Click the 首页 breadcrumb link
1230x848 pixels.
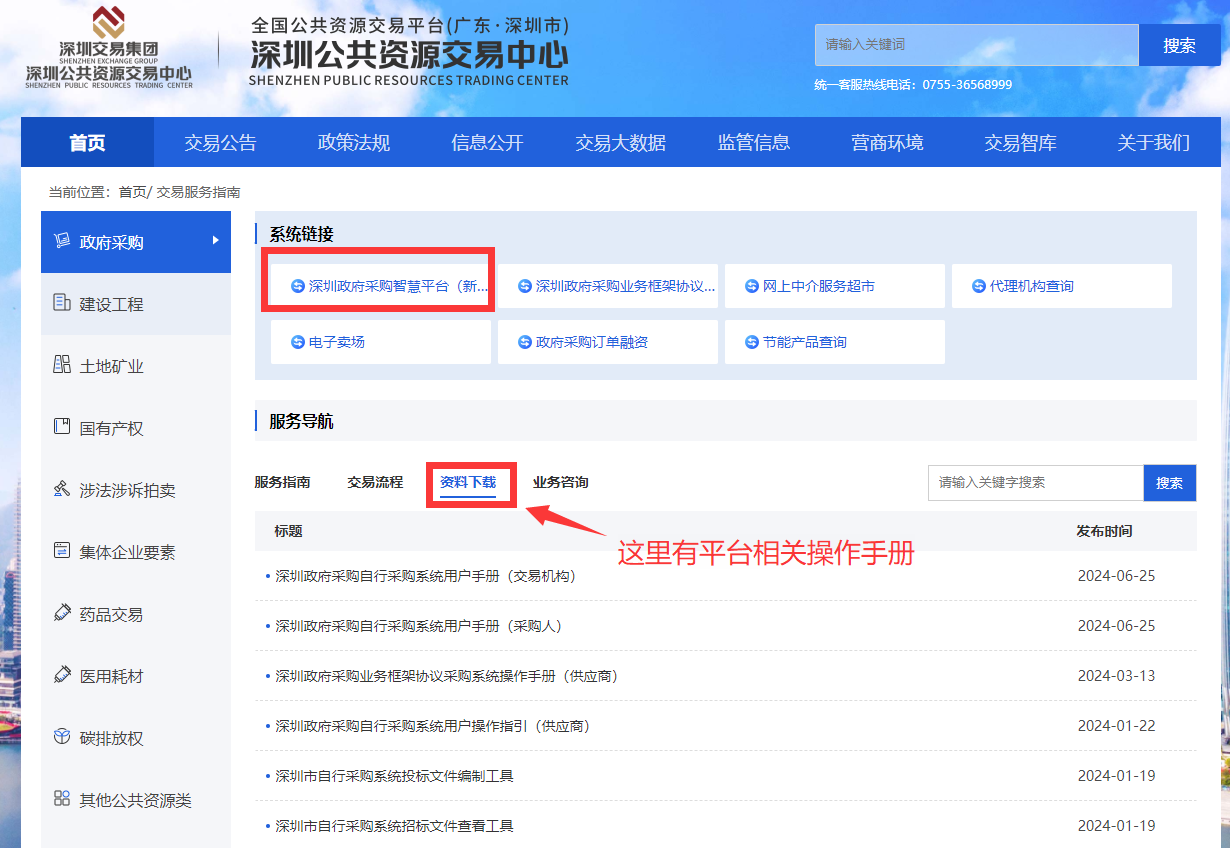131,192
